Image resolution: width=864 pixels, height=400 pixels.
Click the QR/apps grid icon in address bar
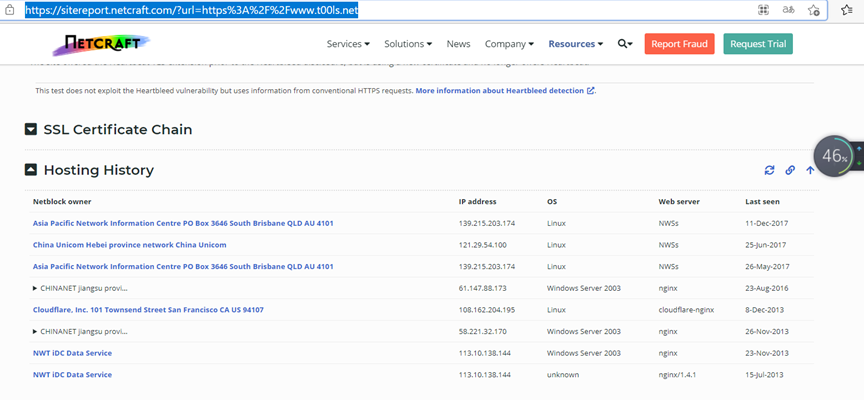click(763, 10)
